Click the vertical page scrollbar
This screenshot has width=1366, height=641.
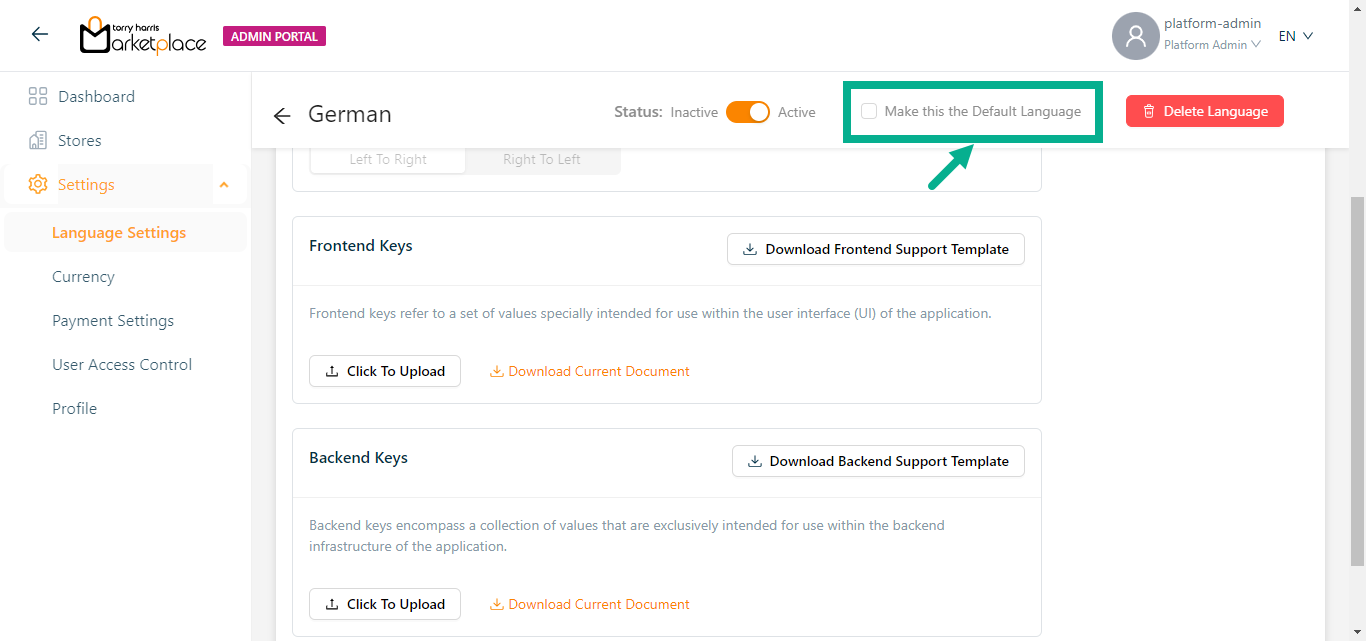pos(1357,380)
